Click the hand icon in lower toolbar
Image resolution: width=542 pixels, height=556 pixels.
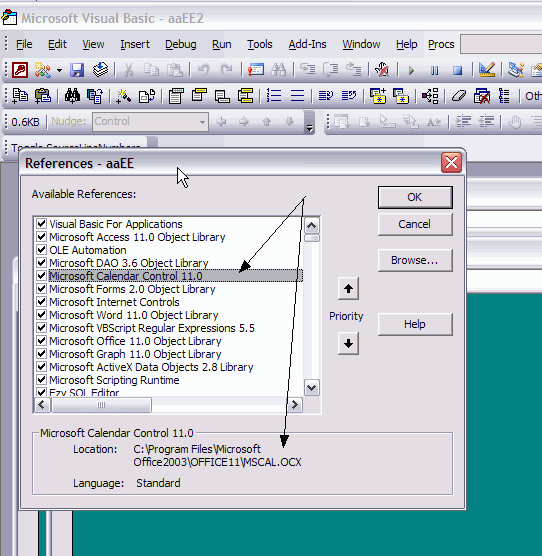point(514,122)
